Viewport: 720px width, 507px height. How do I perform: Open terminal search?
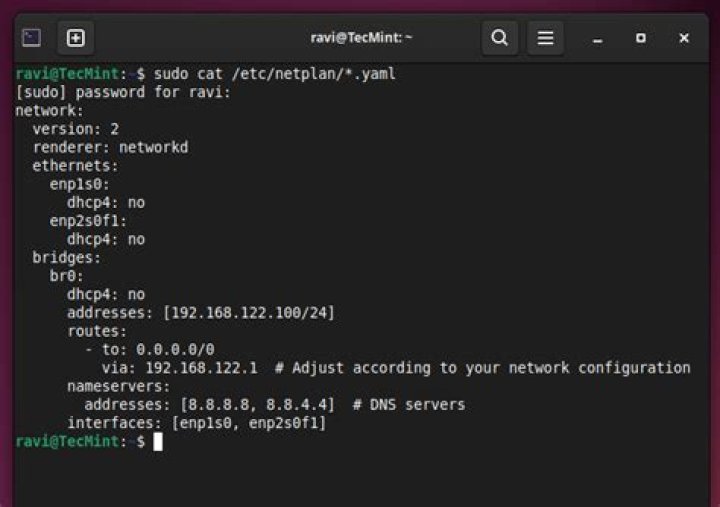tap(499, 38)
